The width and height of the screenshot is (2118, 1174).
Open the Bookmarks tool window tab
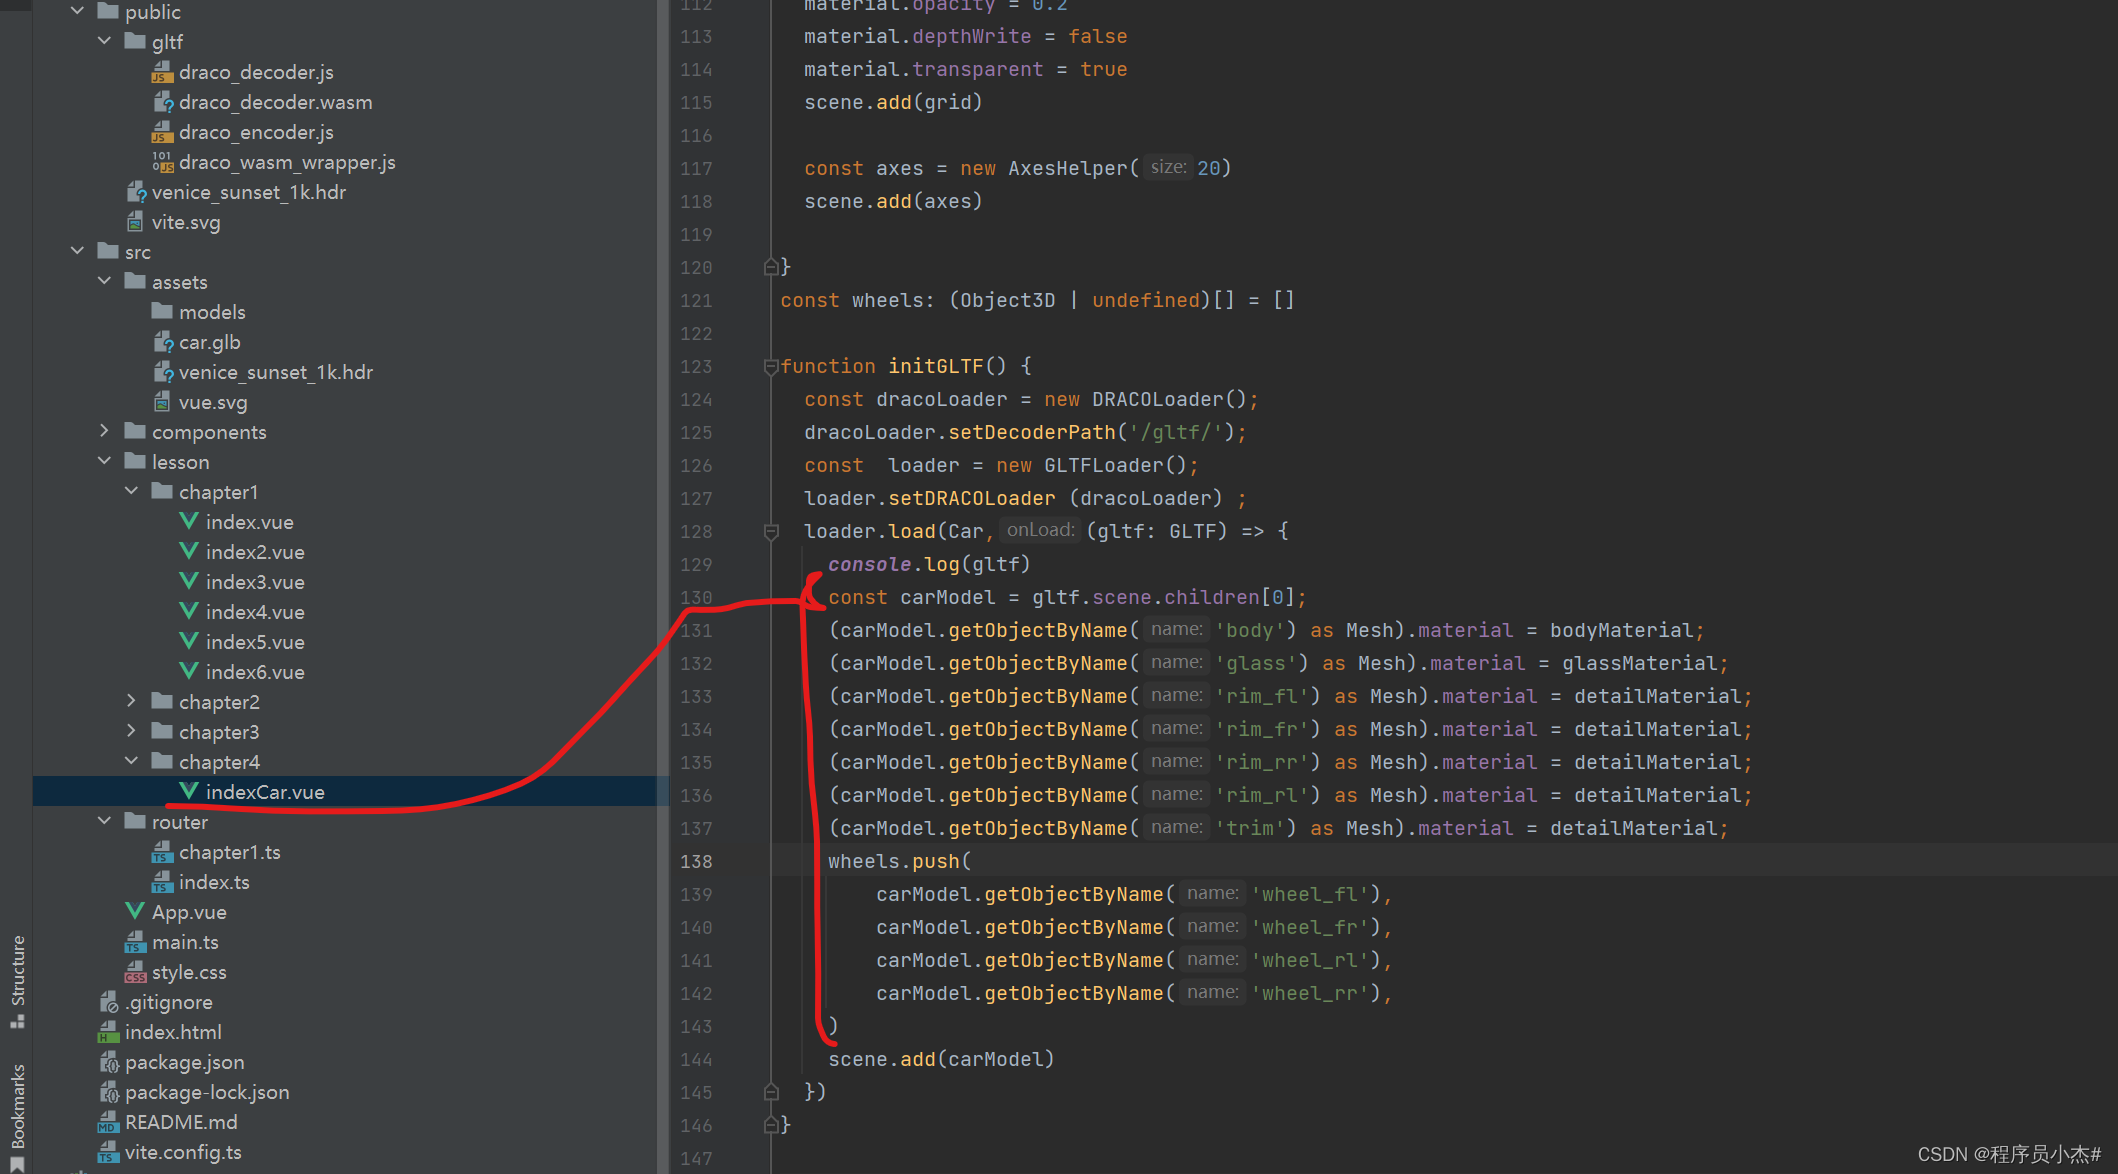pos(17,1116)
